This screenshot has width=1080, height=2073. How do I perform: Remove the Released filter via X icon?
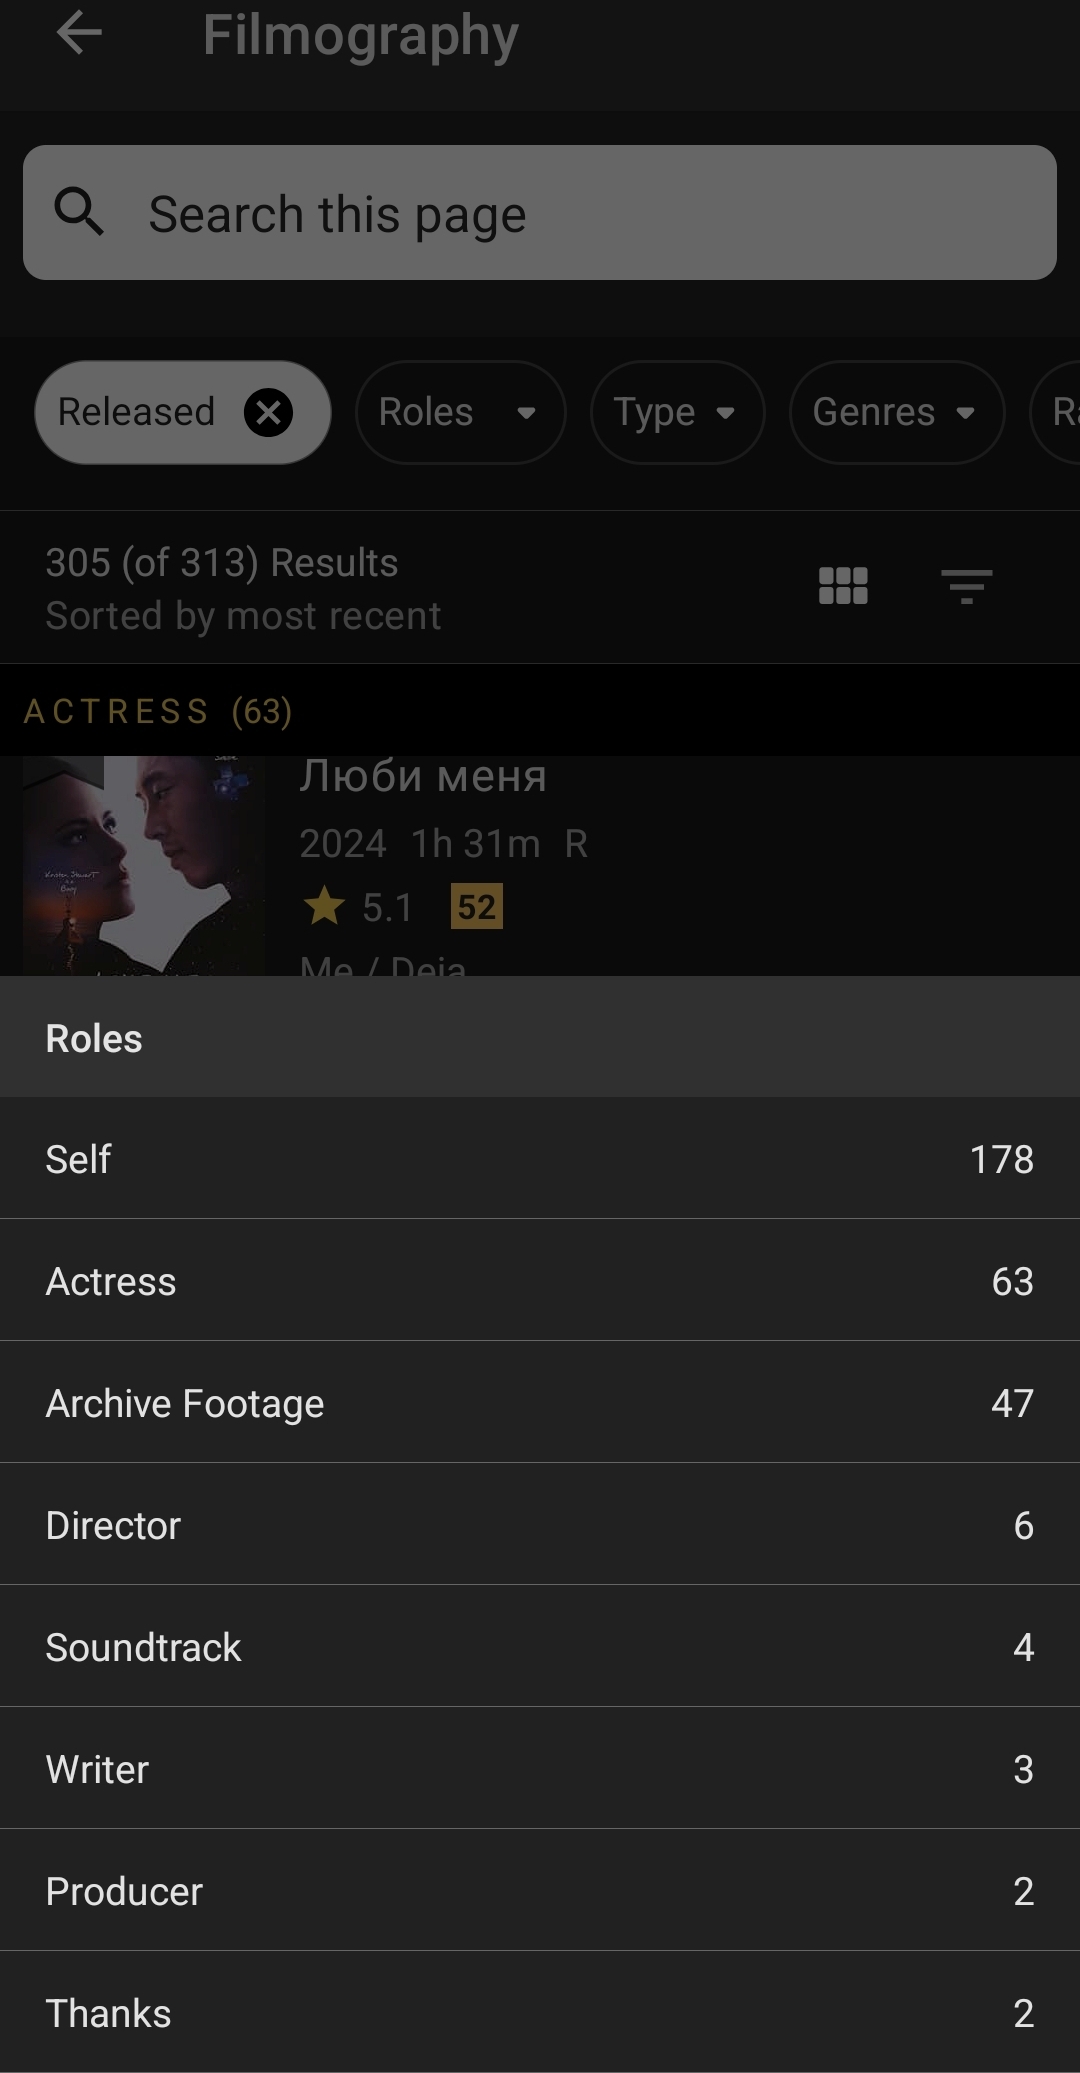coord(268,413)
